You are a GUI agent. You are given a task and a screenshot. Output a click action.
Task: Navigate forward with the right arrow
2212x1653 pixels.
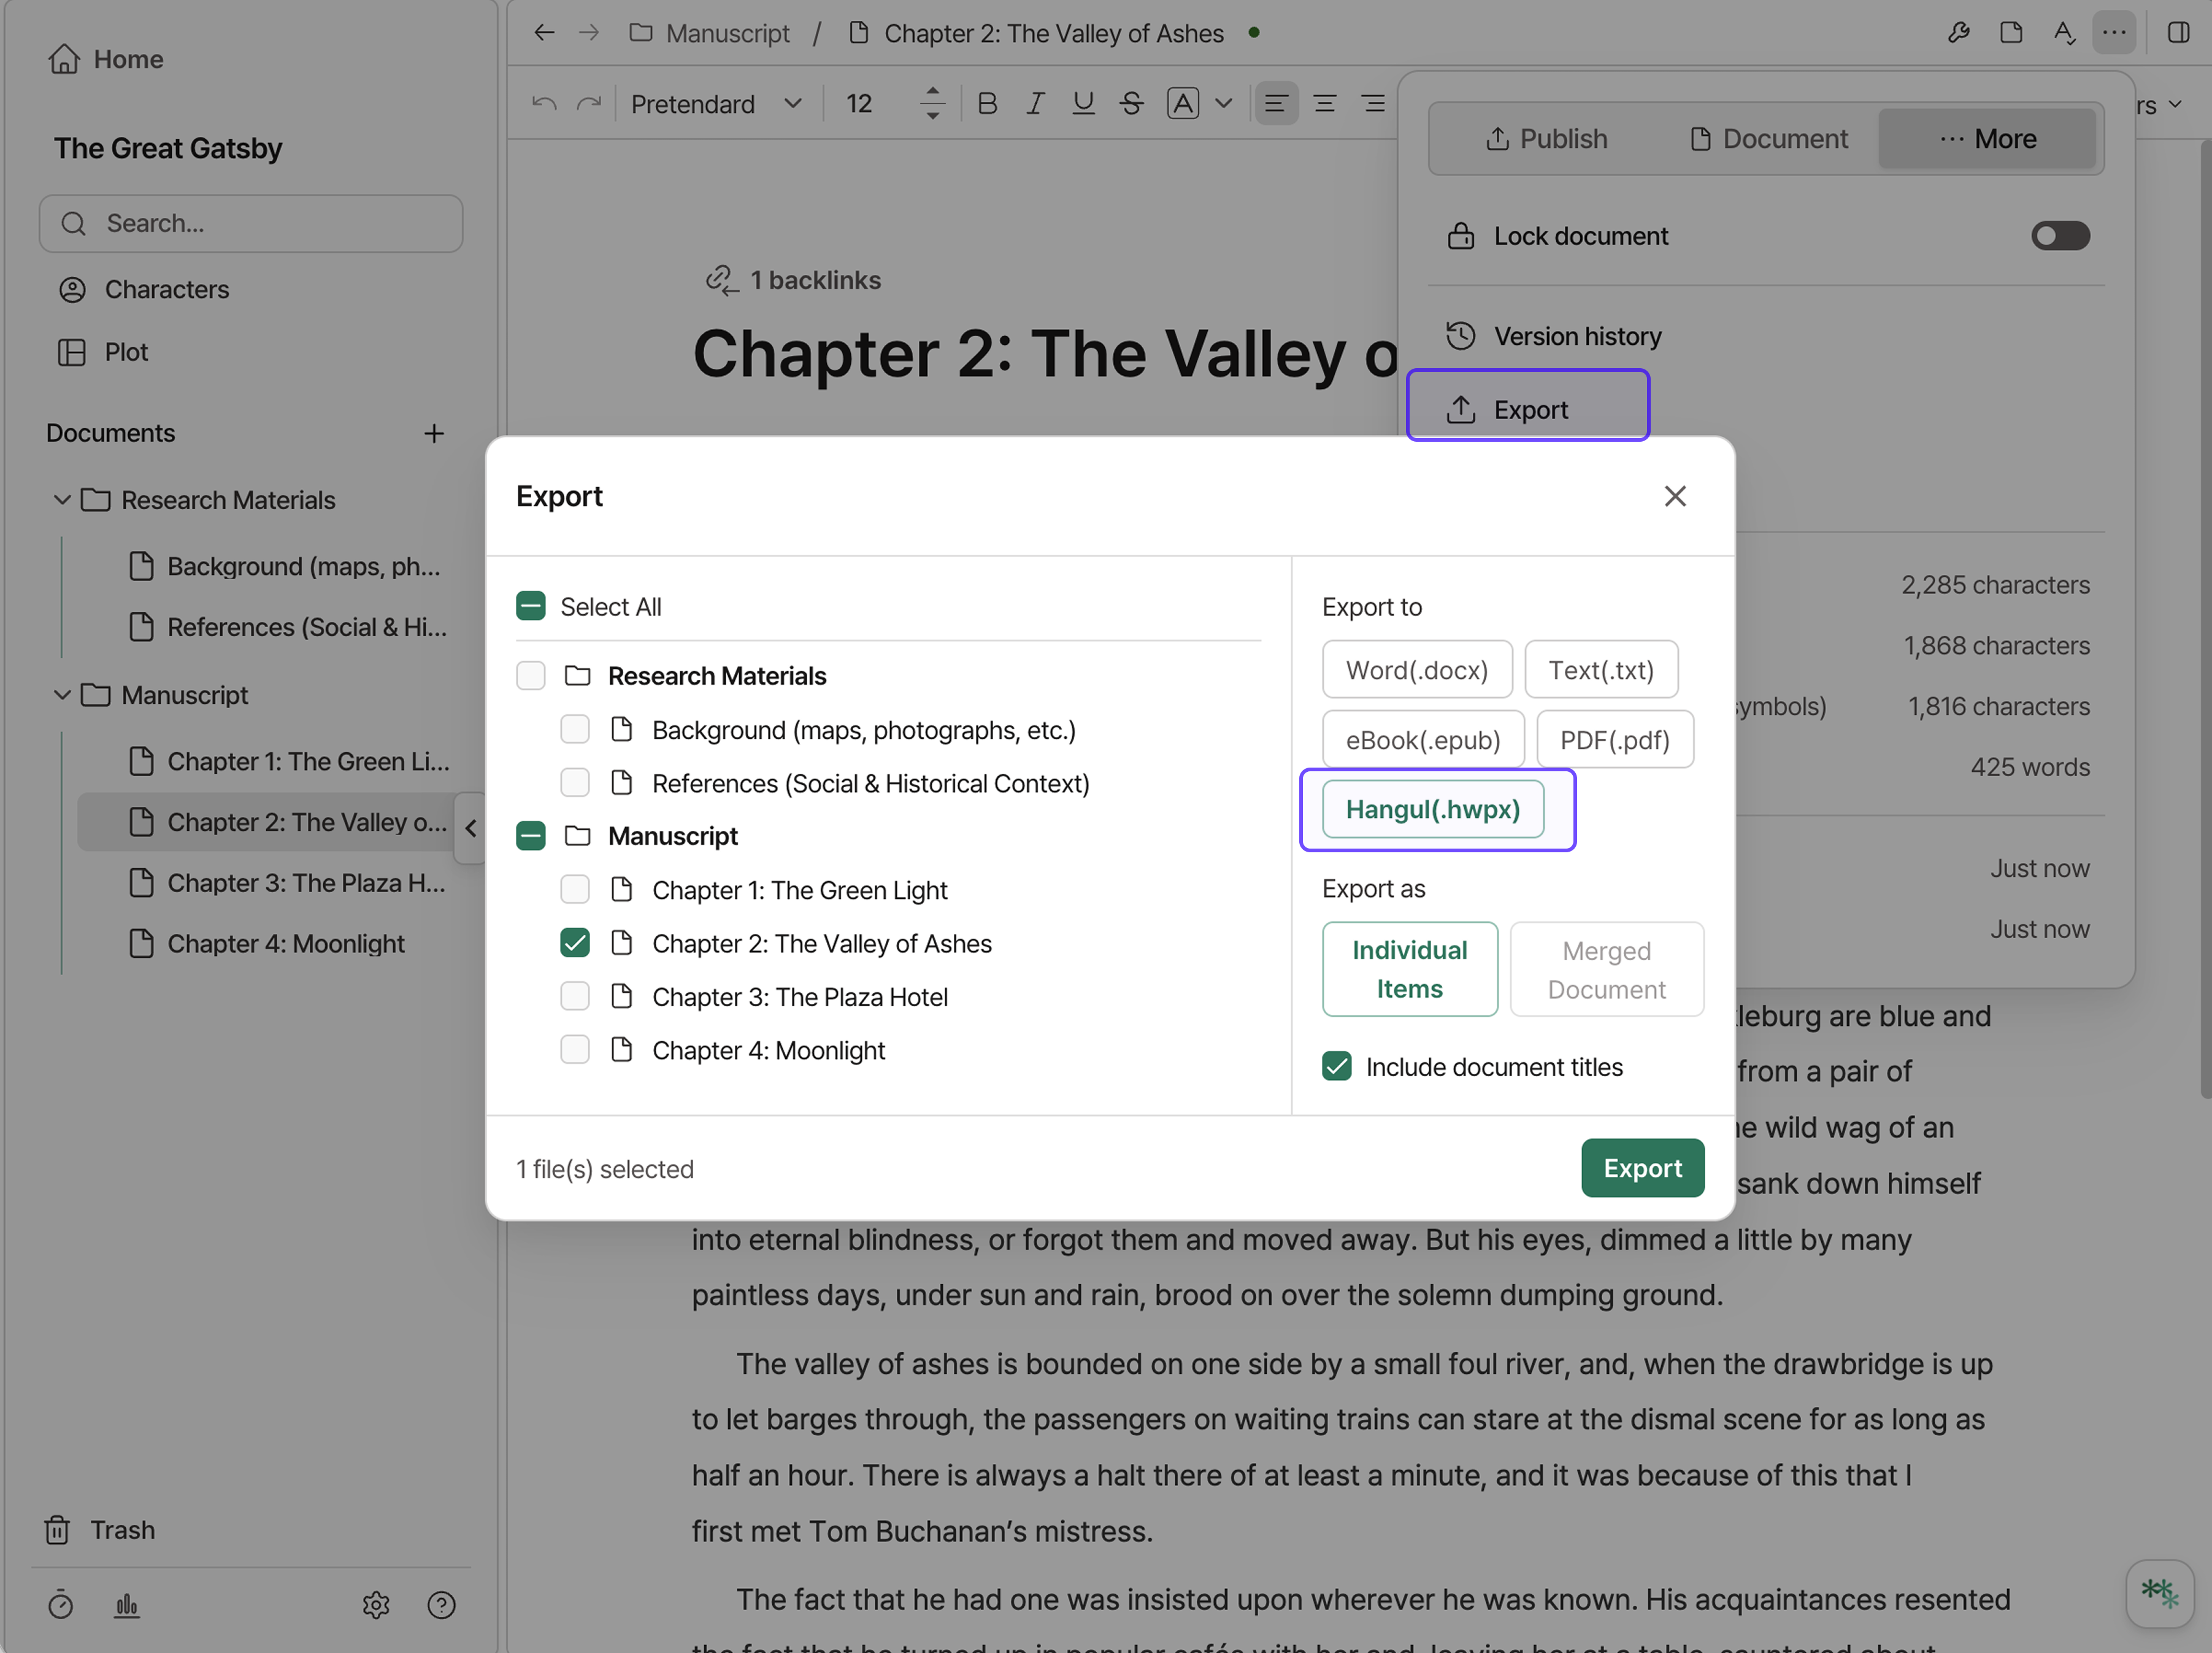[589, 33]
